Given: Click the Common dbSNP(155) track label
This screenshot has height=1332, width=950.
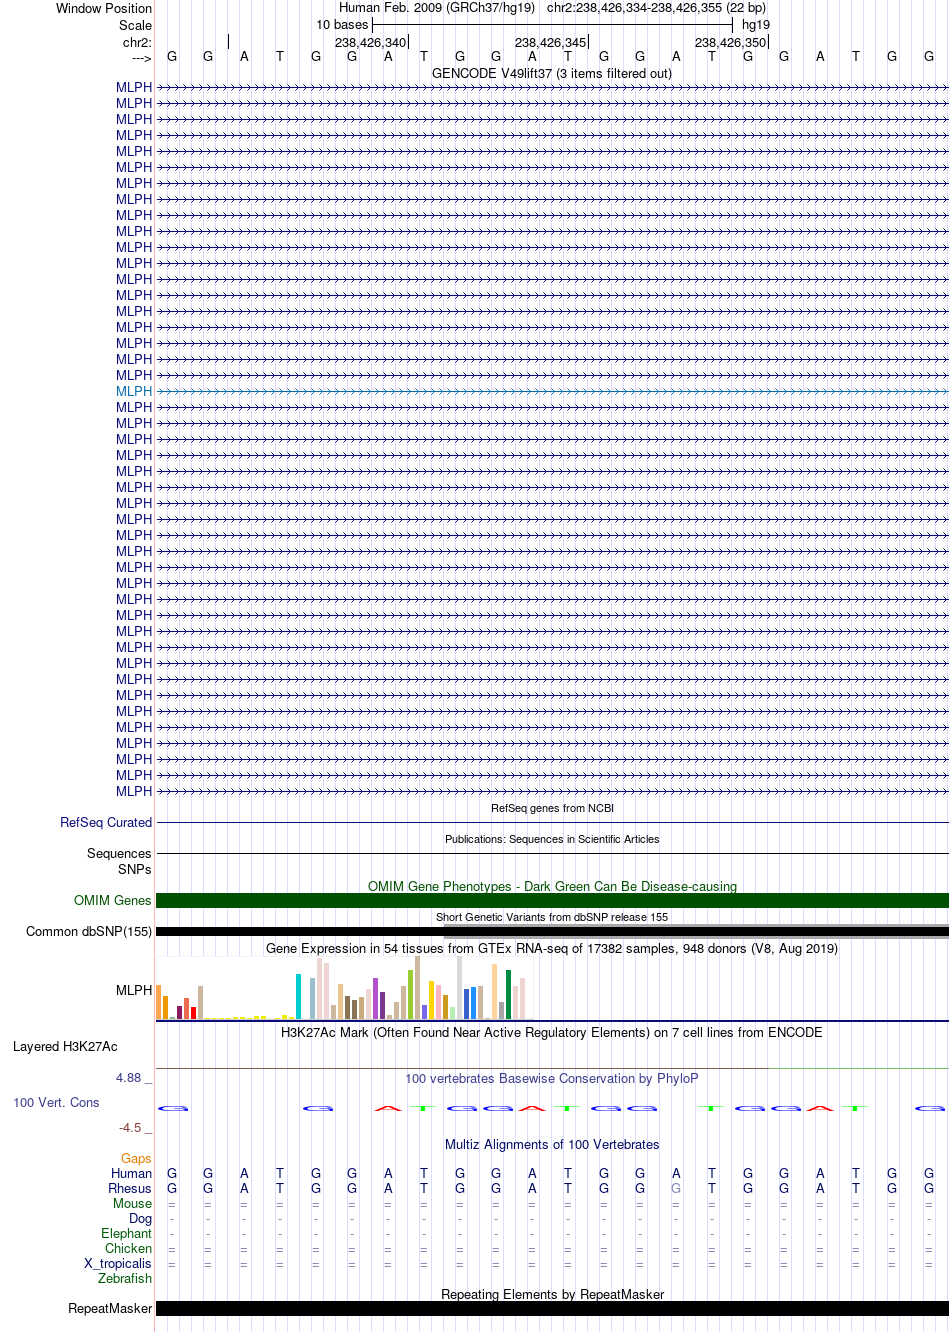Looking at the screenshot, I should click(89, 931).
